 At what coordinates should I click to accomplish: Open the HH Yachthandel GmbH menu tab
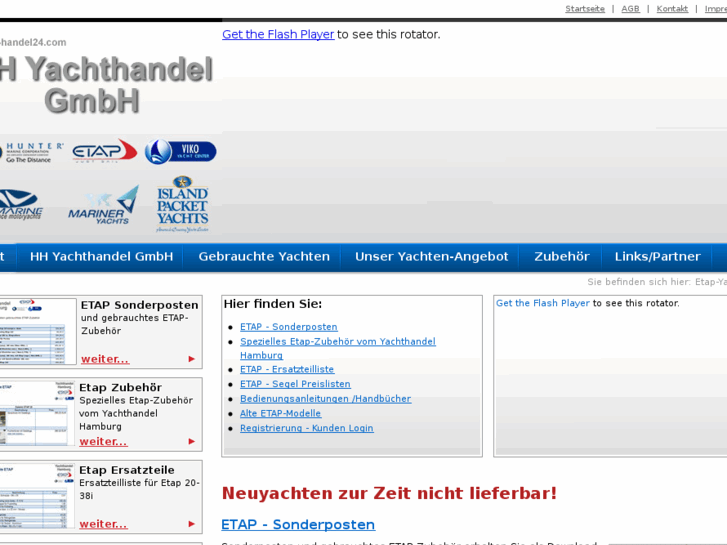point(101,256)
